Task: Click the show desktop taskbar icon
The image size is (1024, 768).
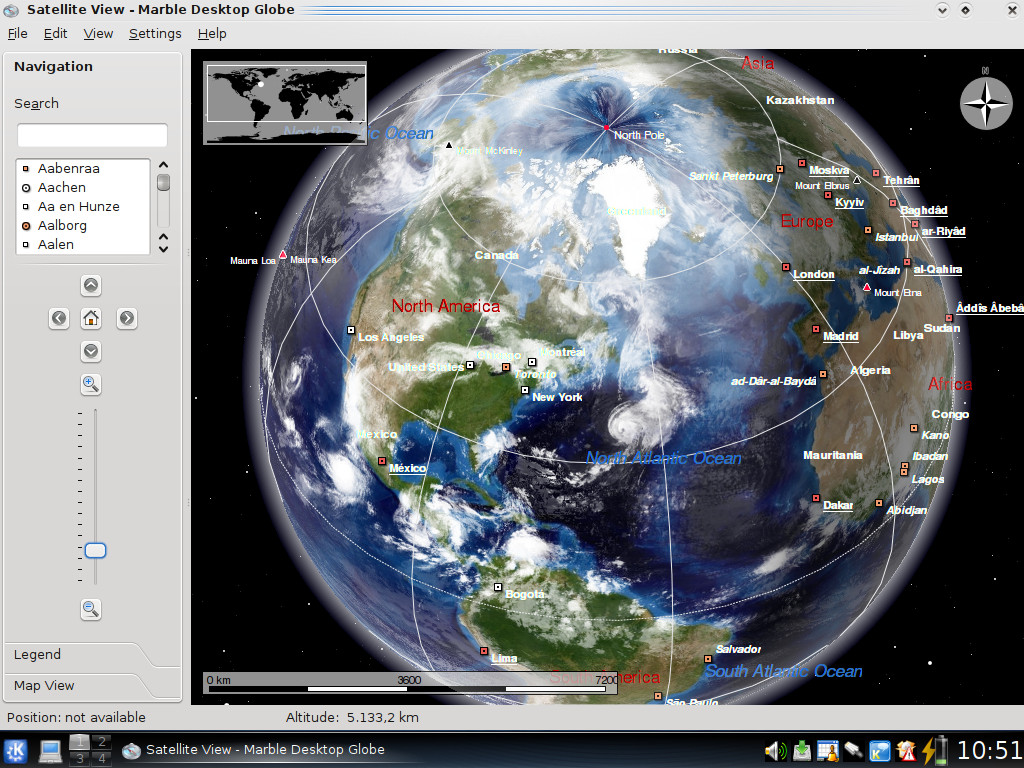Action: click(50, 750)
